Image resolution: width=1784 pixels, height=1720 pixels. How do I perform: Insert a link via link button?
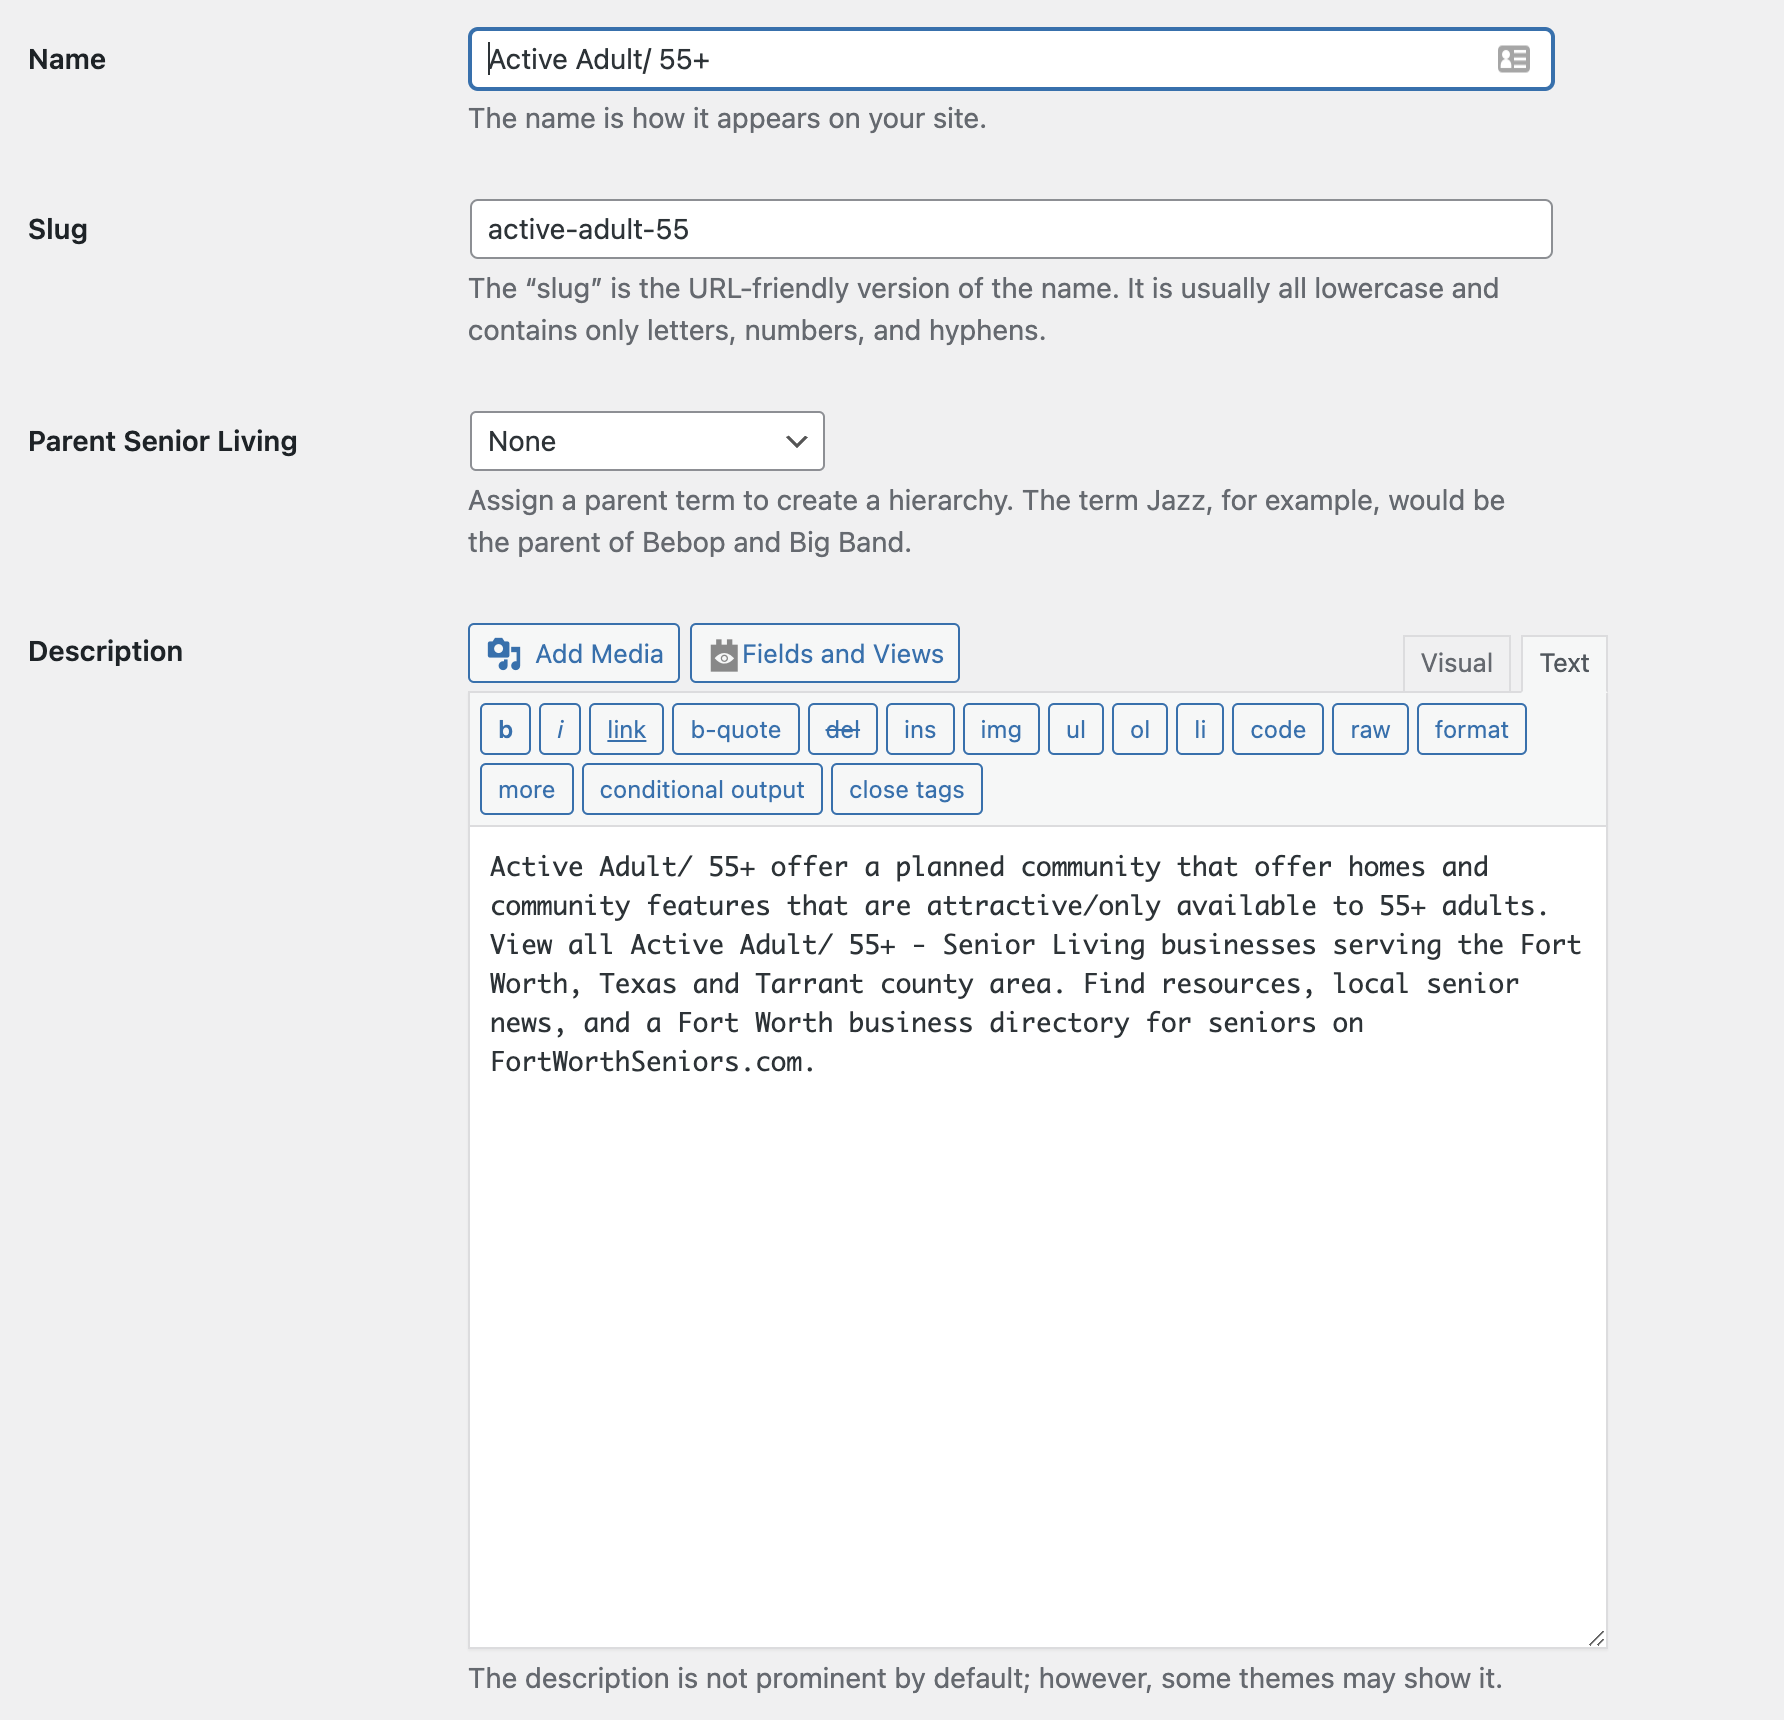[x=626, y=729]
